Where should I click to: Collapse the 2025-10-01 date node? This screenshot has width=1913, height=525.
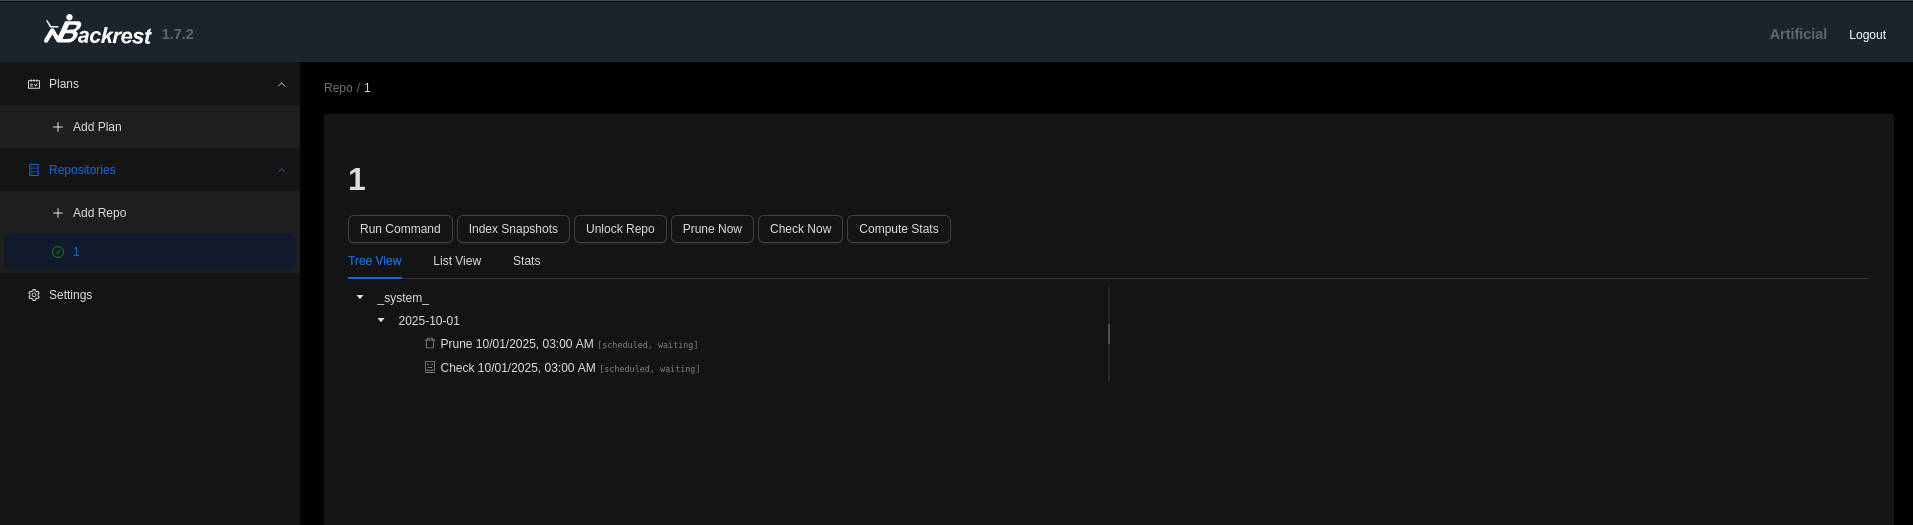coord(381,320)
